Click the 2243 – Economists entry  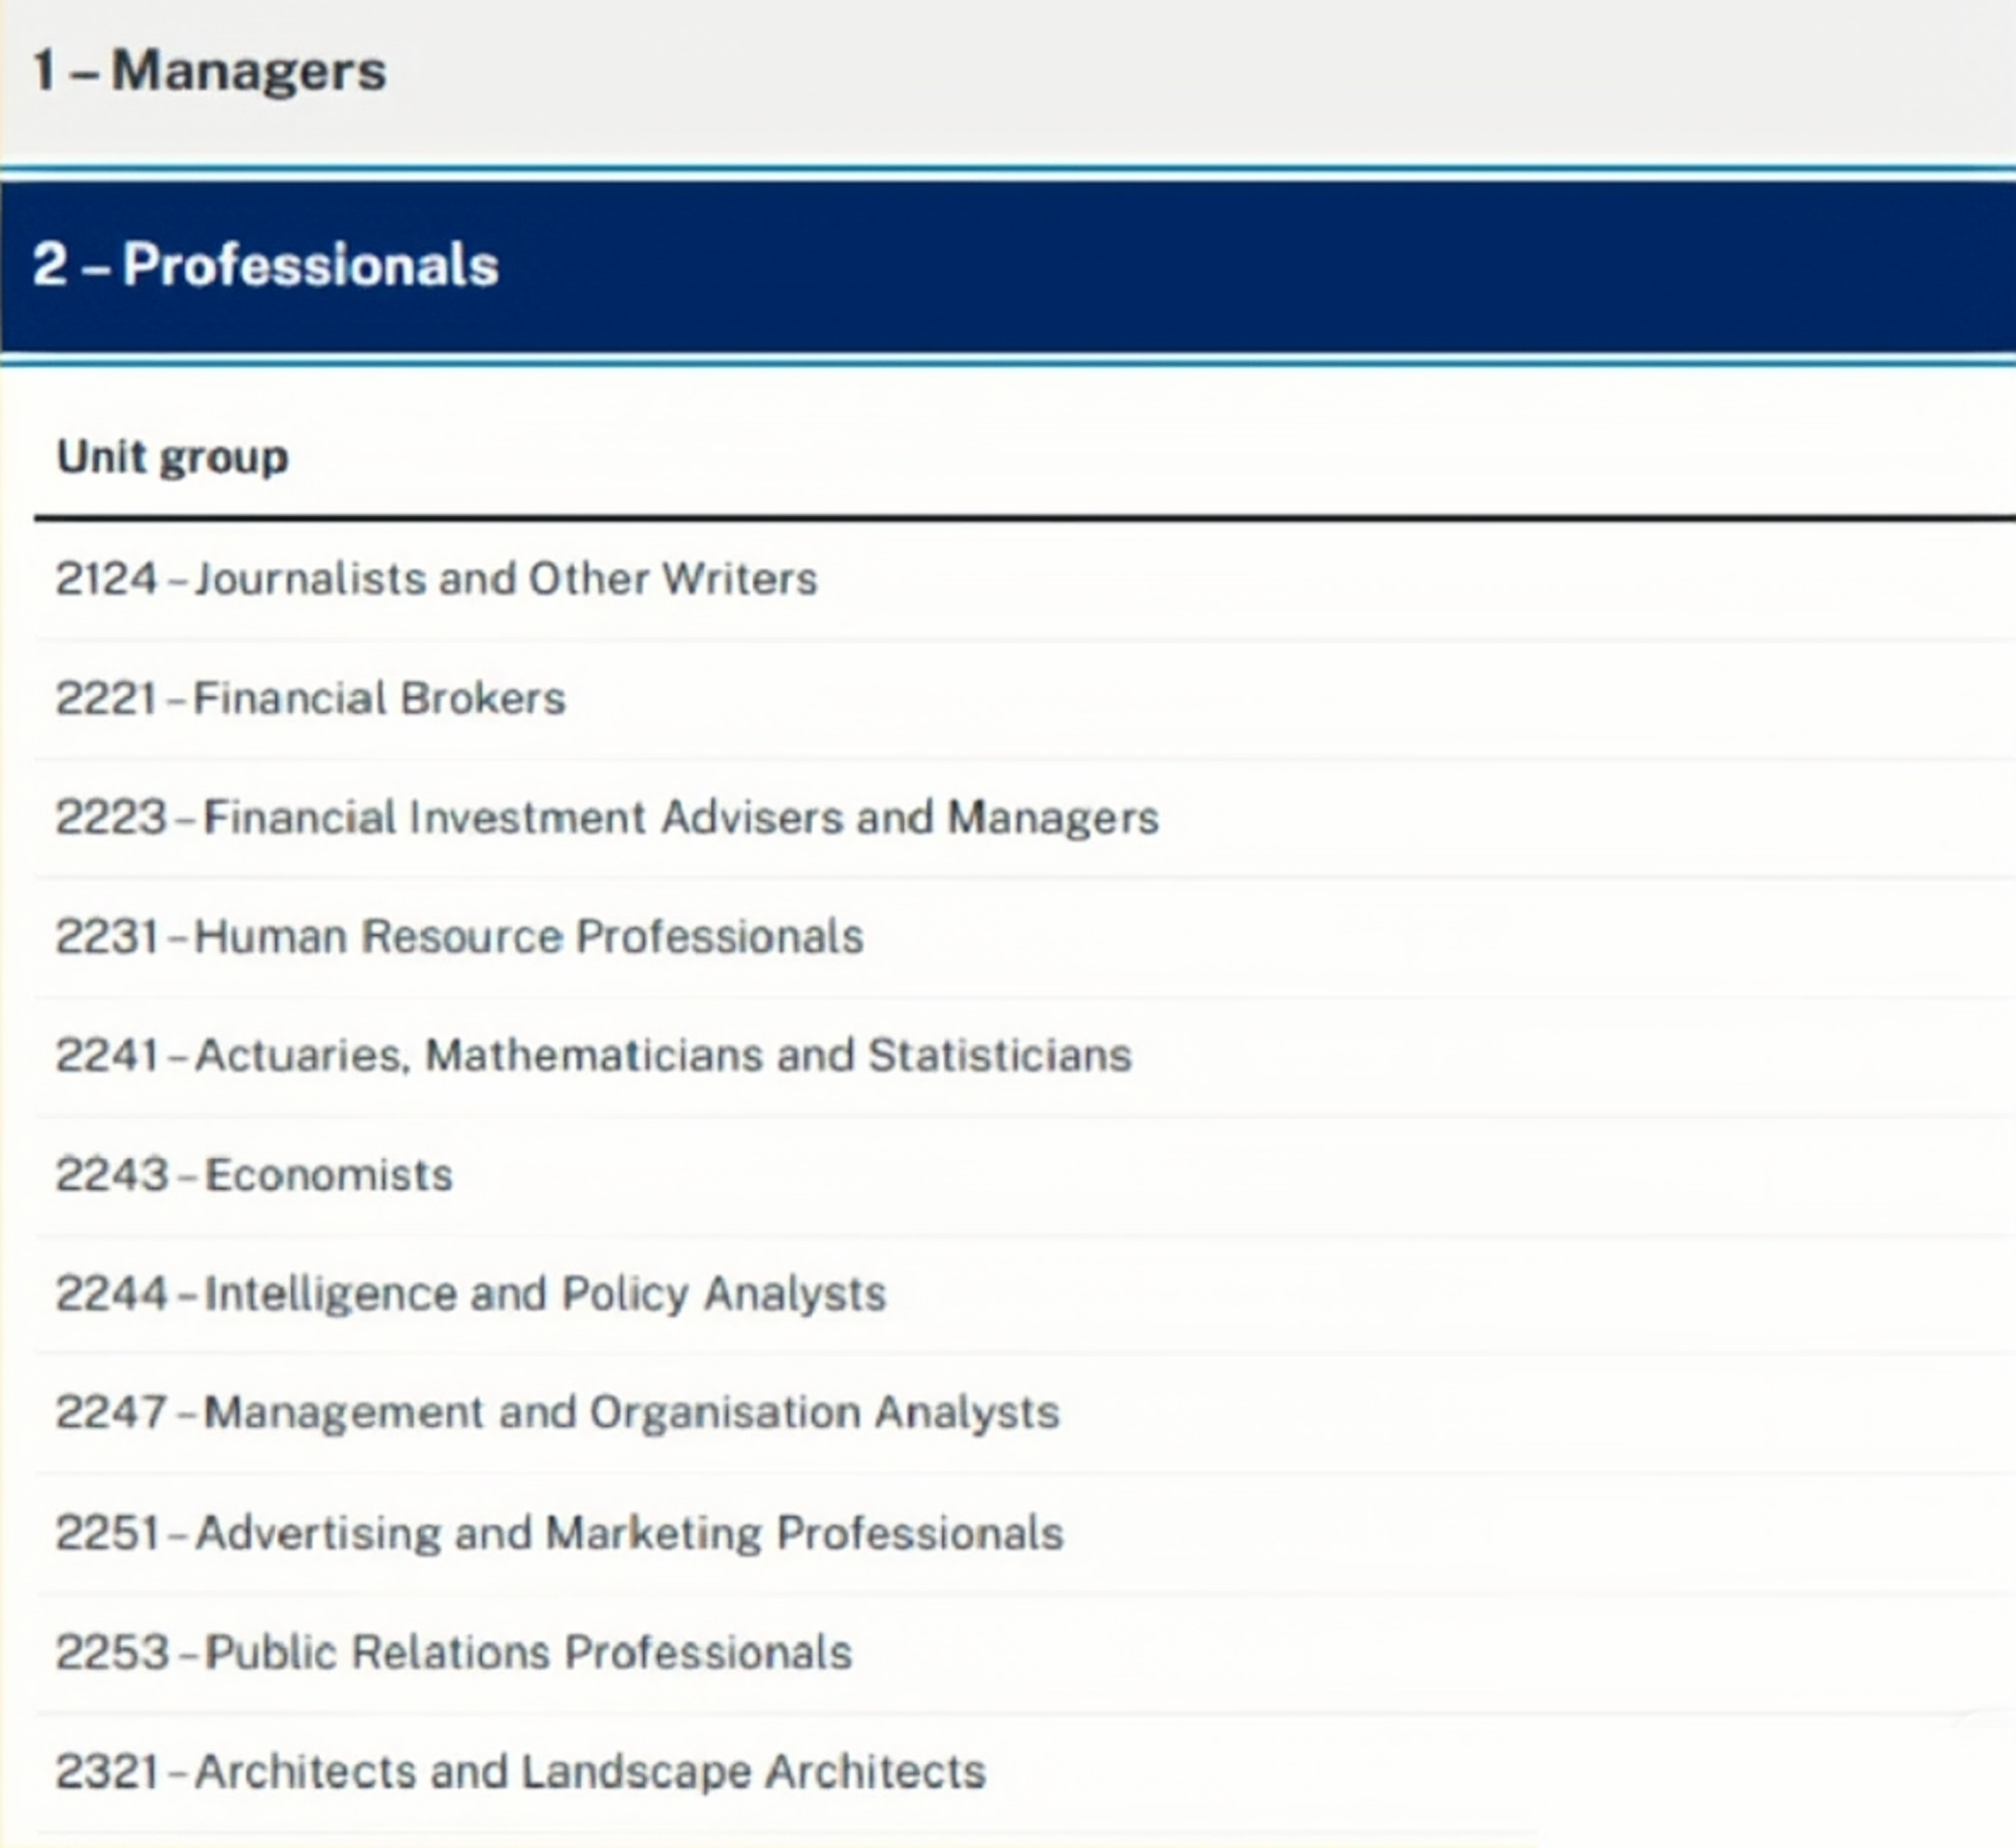click(254, 1175)
